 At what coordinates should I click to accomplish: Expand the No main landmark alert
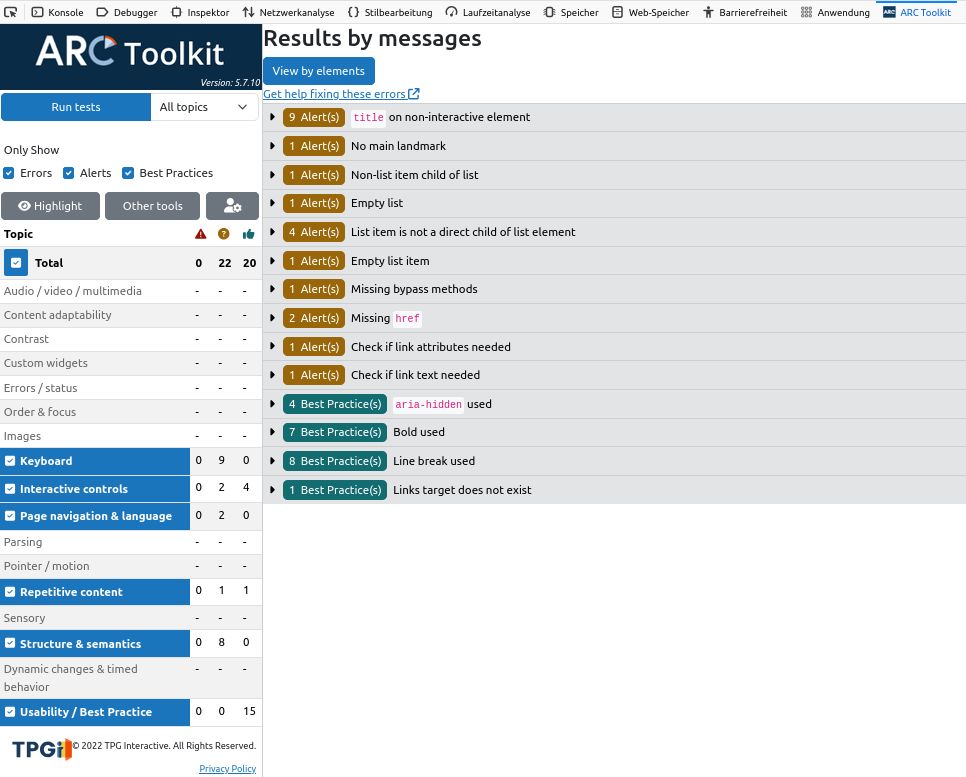[x=273, y=146]
